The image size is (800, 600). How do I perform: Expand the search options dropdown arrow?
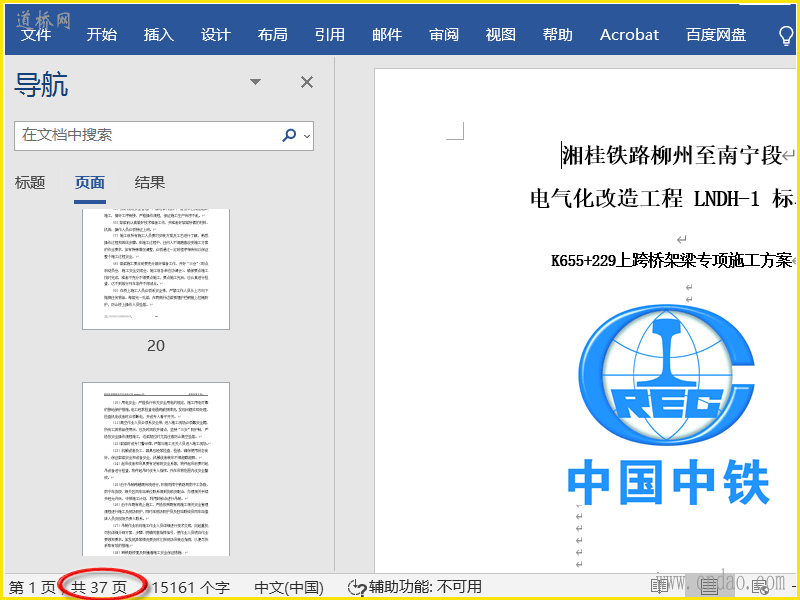[x=307, y=136]
